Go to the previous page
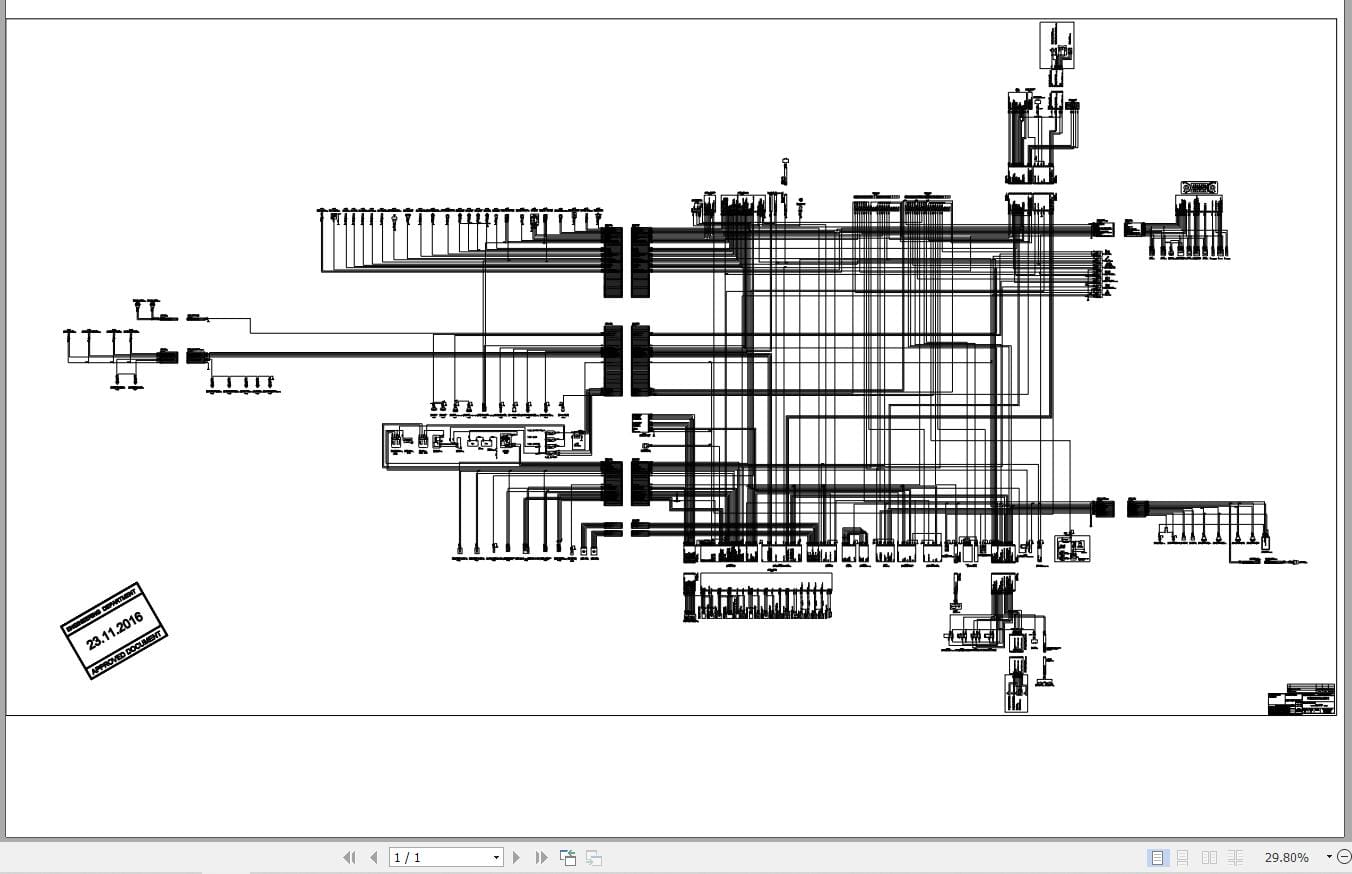The image size is (1352, 874). pyautogui.click(x=374, y=857)
